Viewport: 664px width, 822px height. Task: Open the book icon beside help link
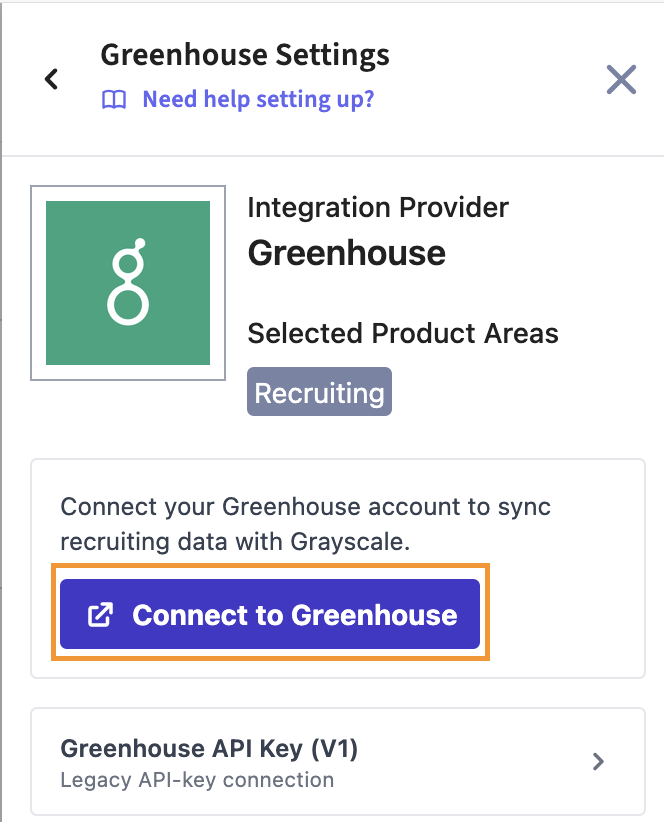tap(114, 99)
